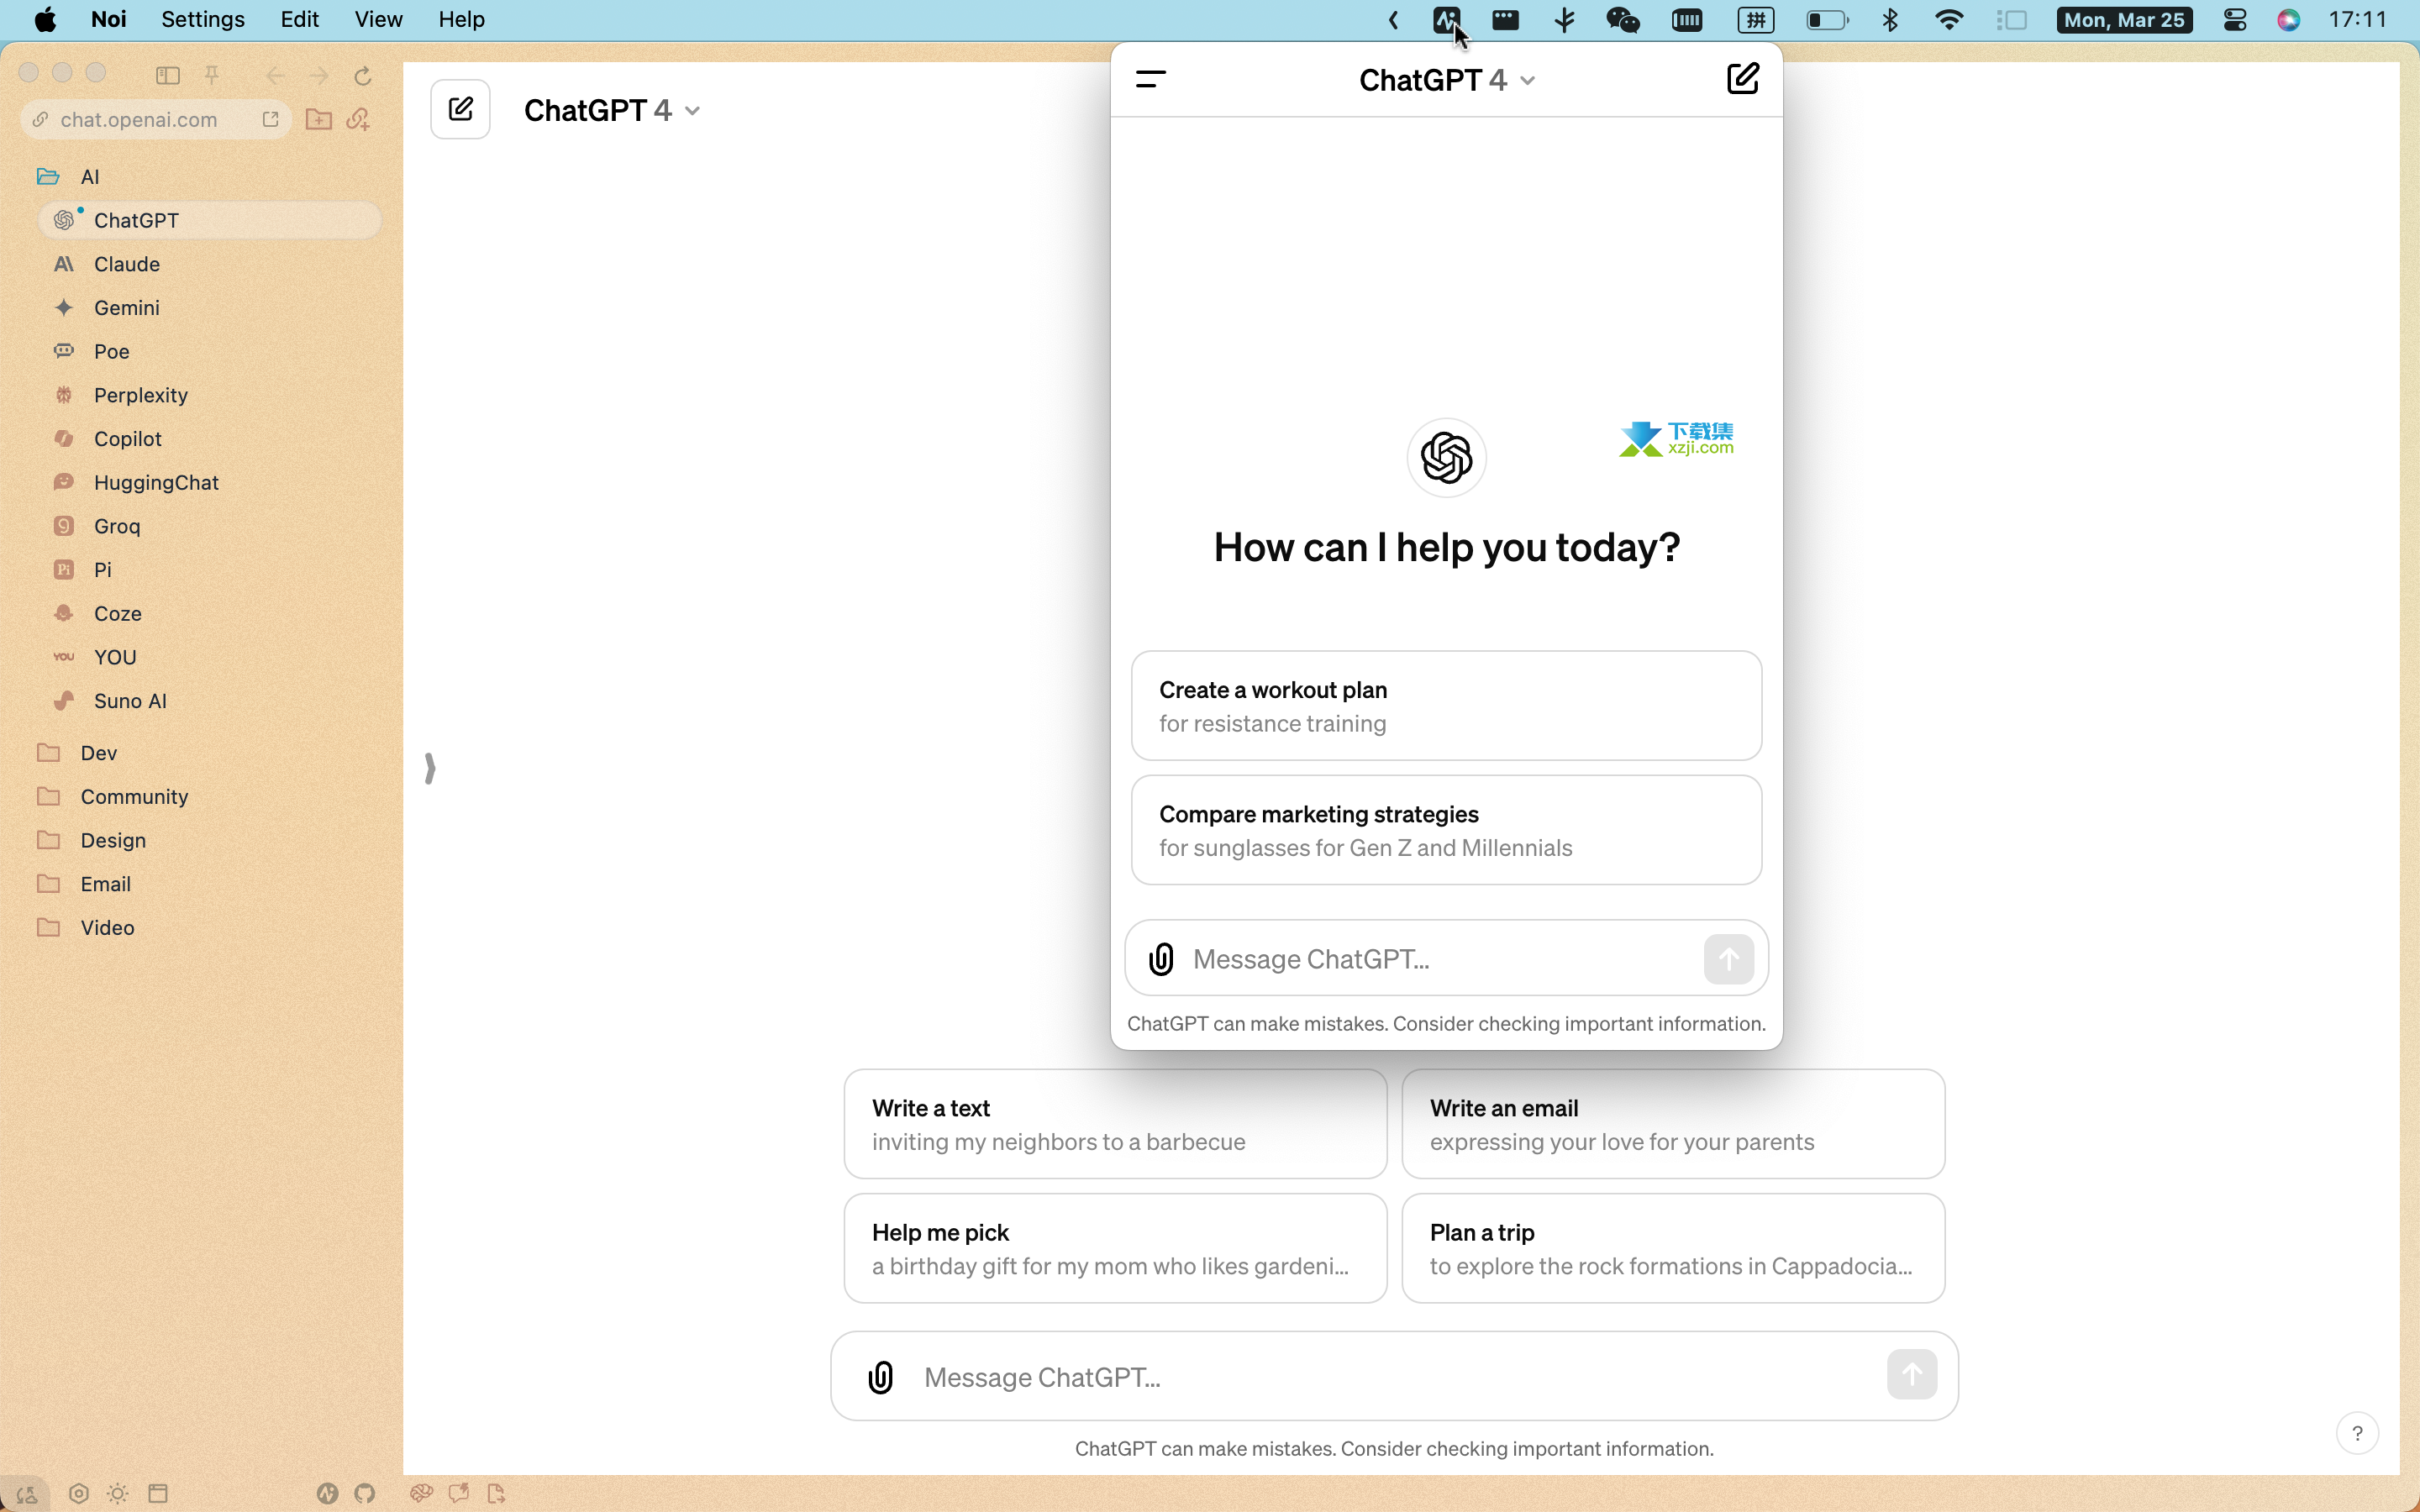Image resolution: width=2420 pixels, height=1512 pixels.
Task: Toggle the sidebar collapse arrow button
Action: (x=429, y=769)
